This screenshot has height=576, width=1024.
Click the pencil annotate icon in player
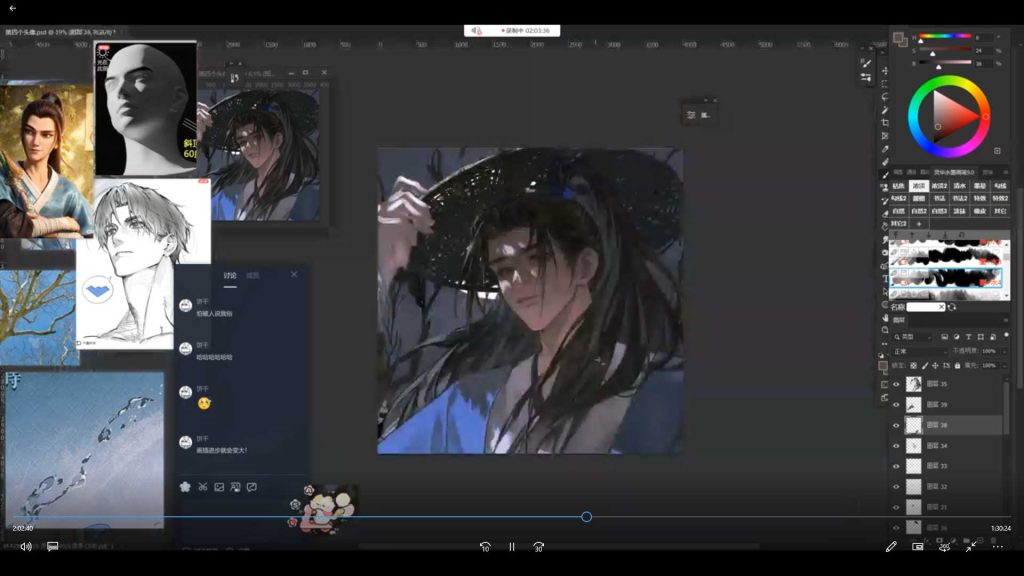pyautogui.click(x=891, y=547)
